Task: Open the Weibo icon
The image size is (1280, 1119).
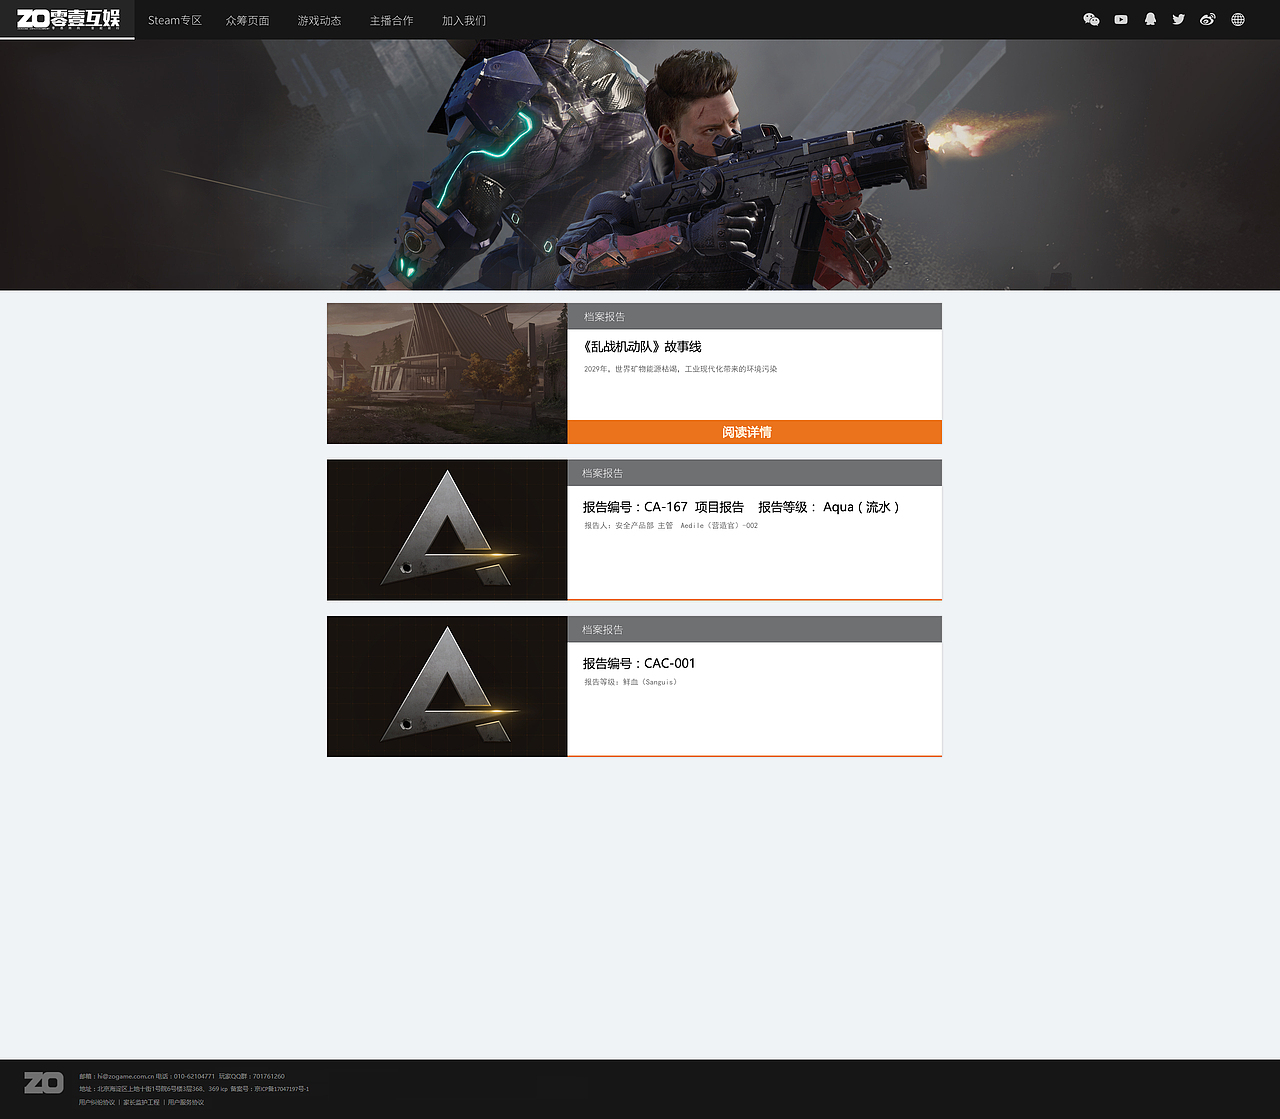Action: coord(1208,19)
